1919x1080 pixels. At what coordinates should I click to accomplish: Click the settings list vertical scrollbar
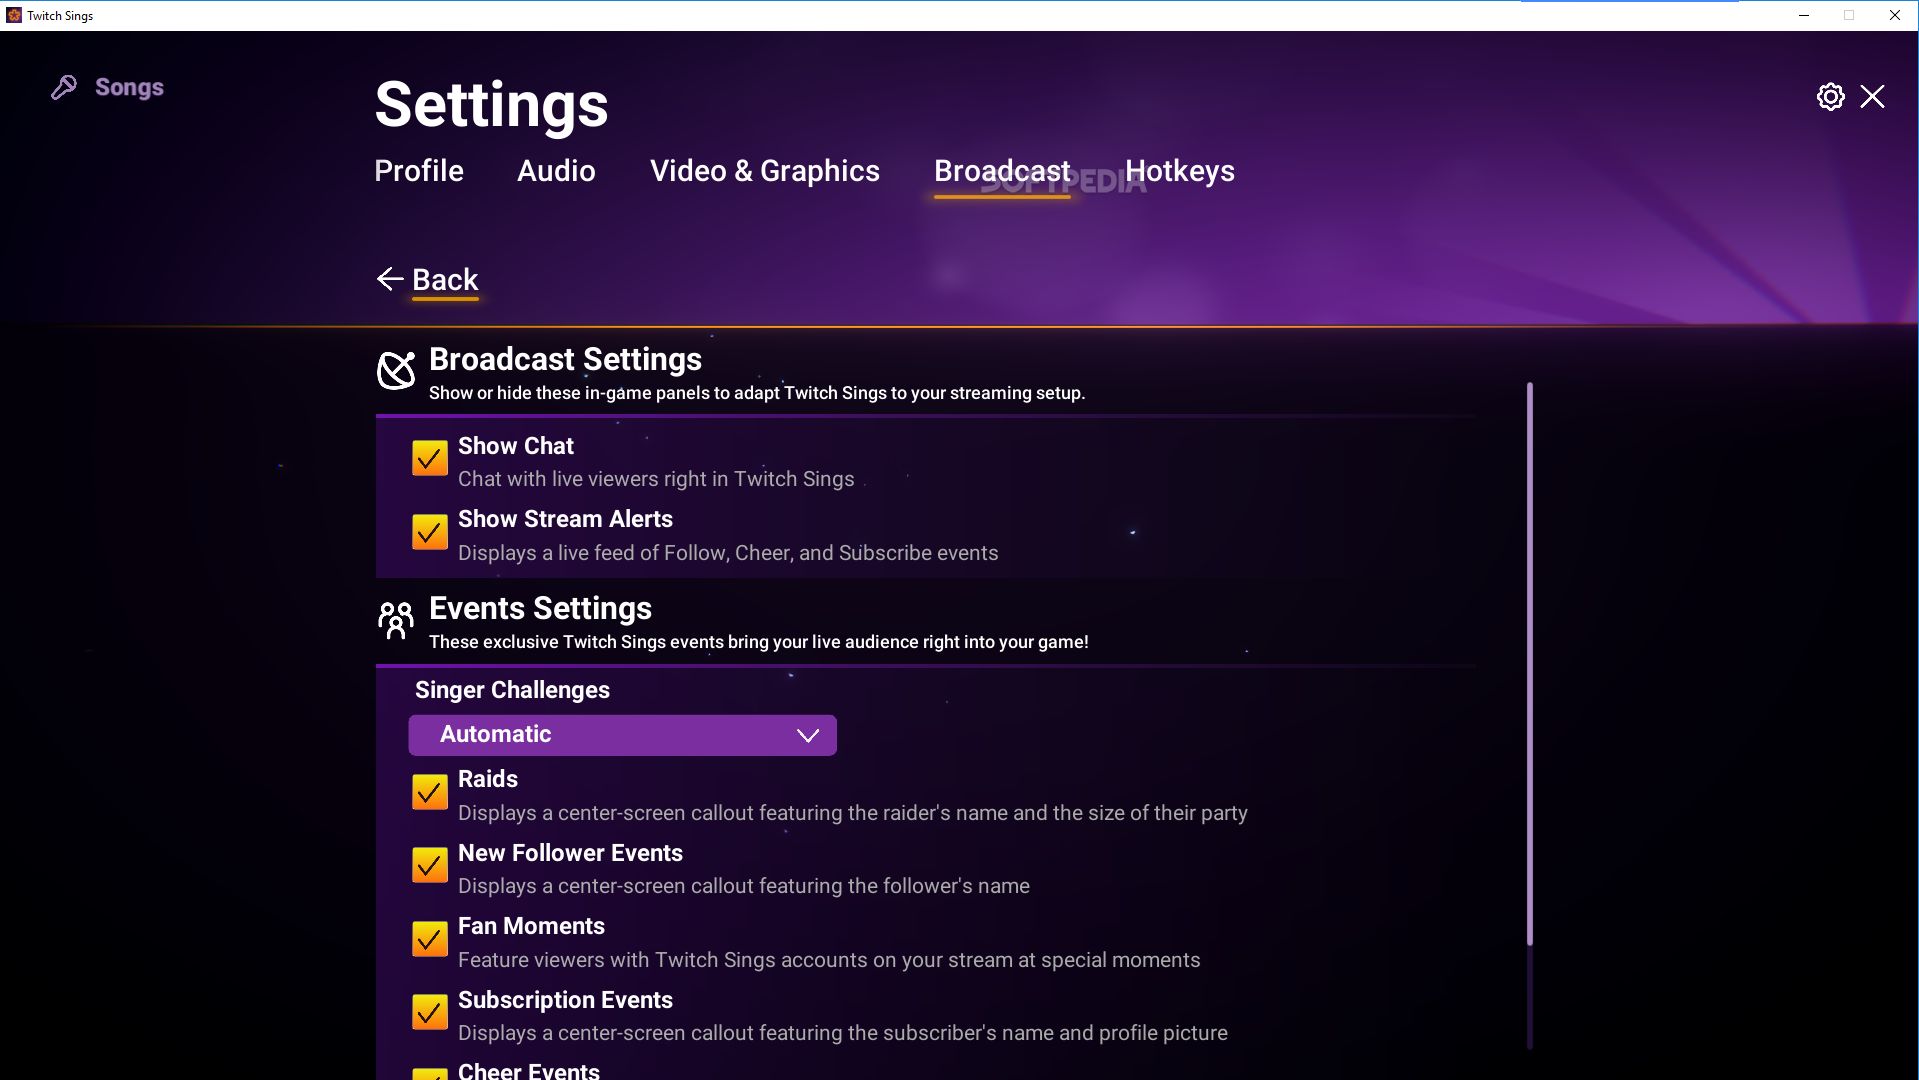pos(1529,664)
